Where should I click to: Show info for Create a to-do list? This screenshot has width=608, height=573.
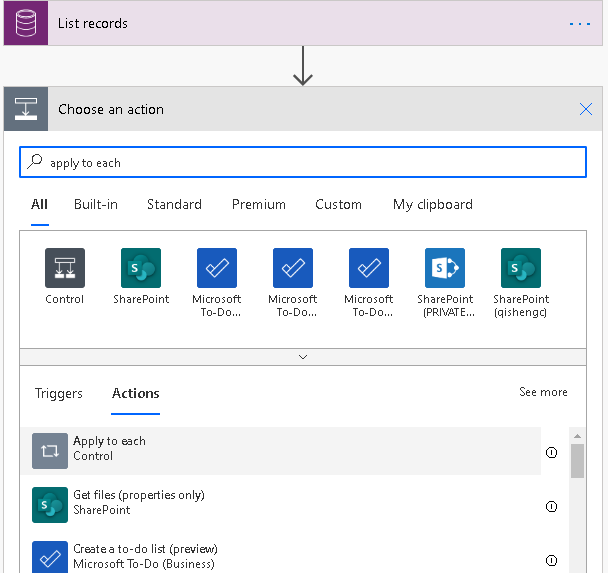[551, 560]
